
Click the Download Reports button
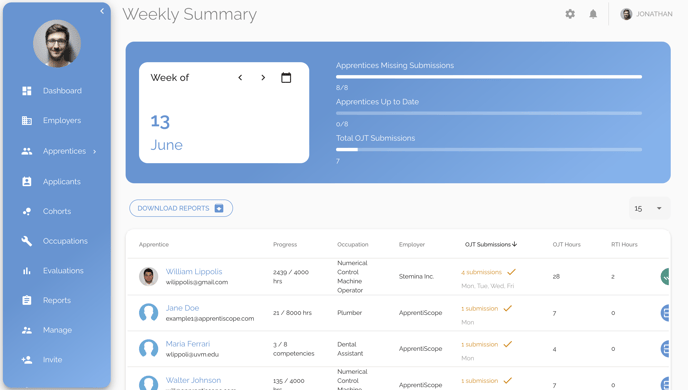(181, 208)
